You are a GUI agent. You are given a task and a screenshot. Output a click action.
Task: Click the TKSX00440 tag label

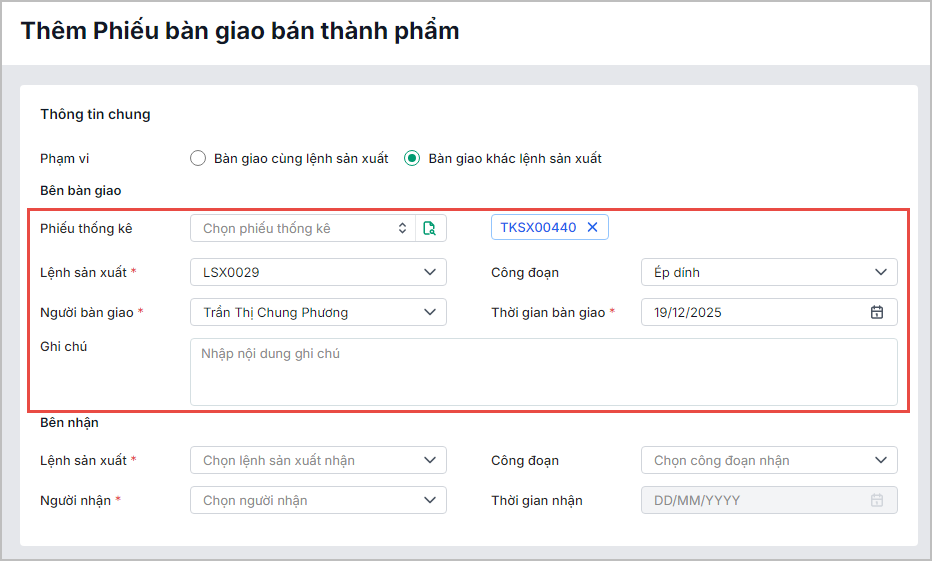[538, 227]
